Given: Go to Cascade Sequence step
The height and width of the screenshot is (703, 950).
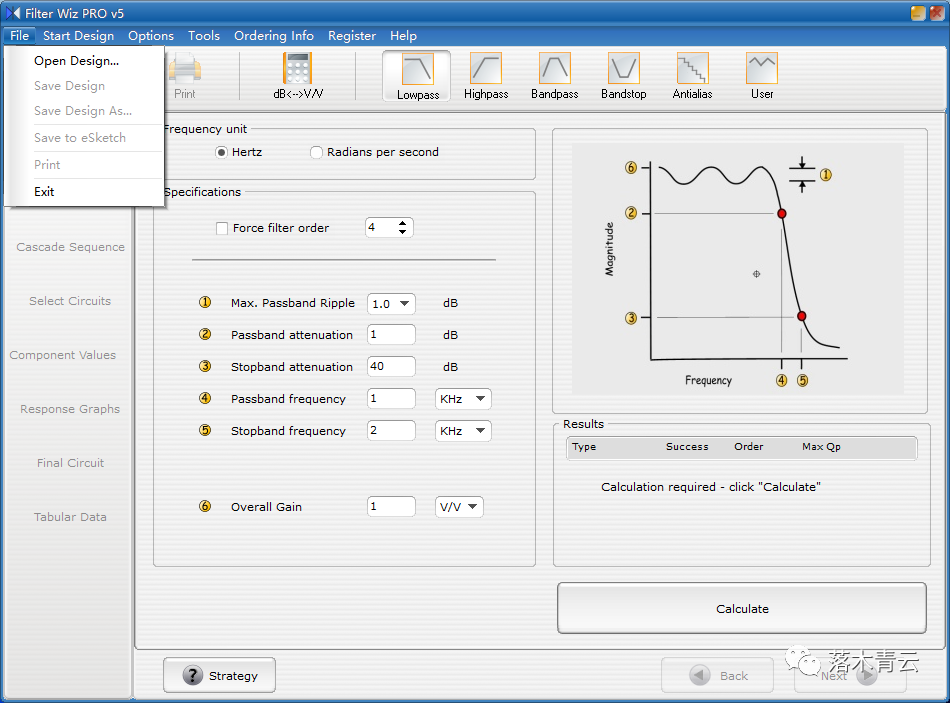Looking at the screenshot, I should coord(70,247).
